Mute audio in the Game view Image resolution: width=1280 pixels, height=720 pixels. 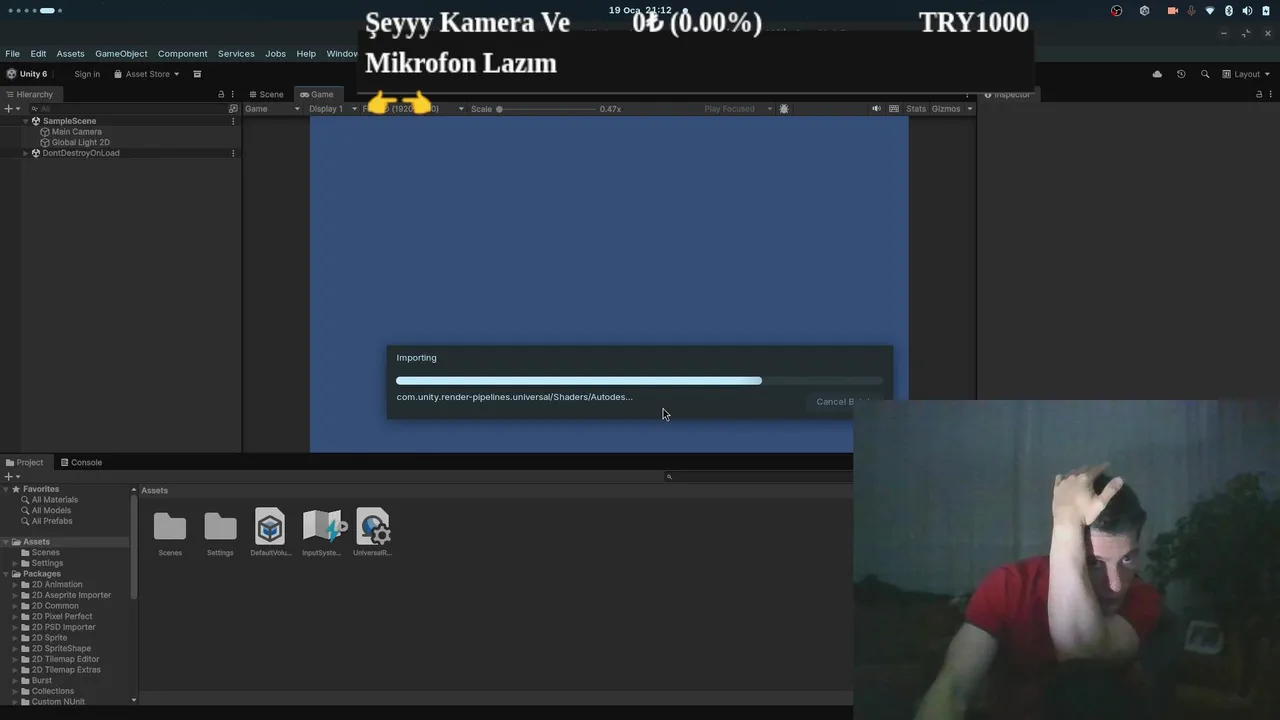tap(876, 109)
